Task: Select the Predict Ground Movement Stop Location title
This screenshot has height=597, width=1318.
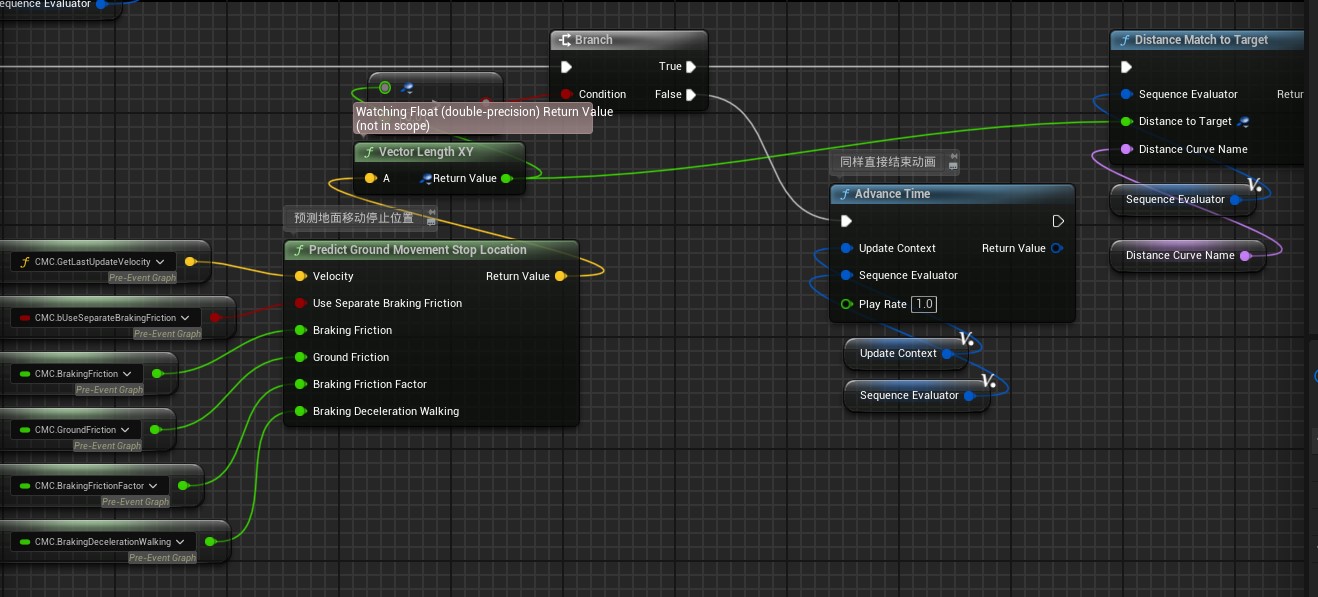Action: pos(417,250)
